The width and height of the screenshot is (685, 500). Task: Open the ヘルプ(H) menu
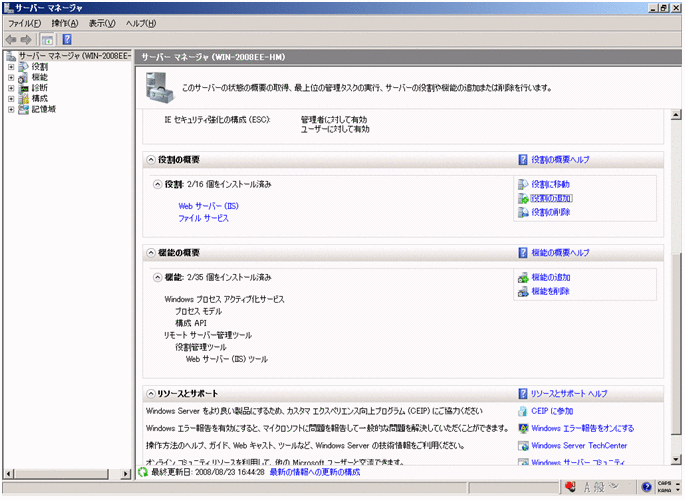[141, 24]
